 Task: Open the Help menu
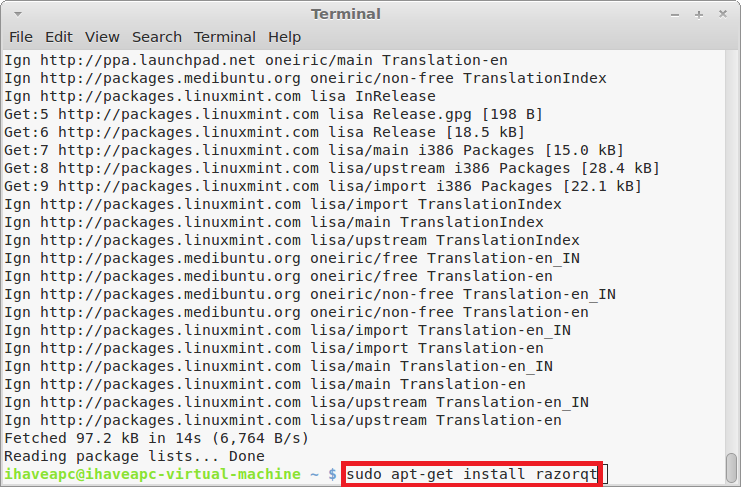coord(284,37)
